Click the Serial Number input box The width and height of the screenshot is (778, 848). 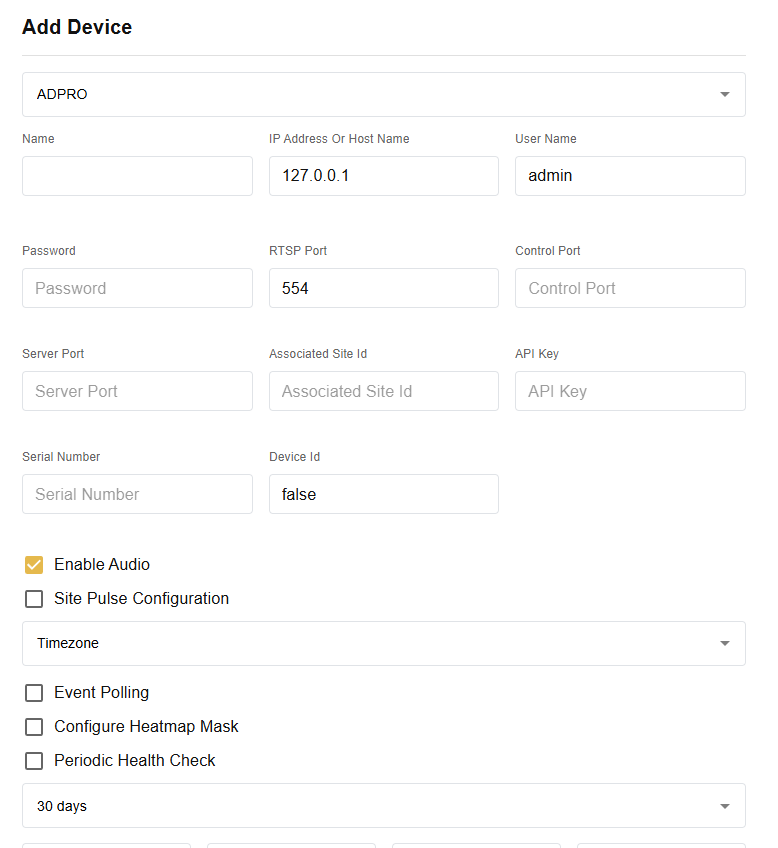point(137,494)
